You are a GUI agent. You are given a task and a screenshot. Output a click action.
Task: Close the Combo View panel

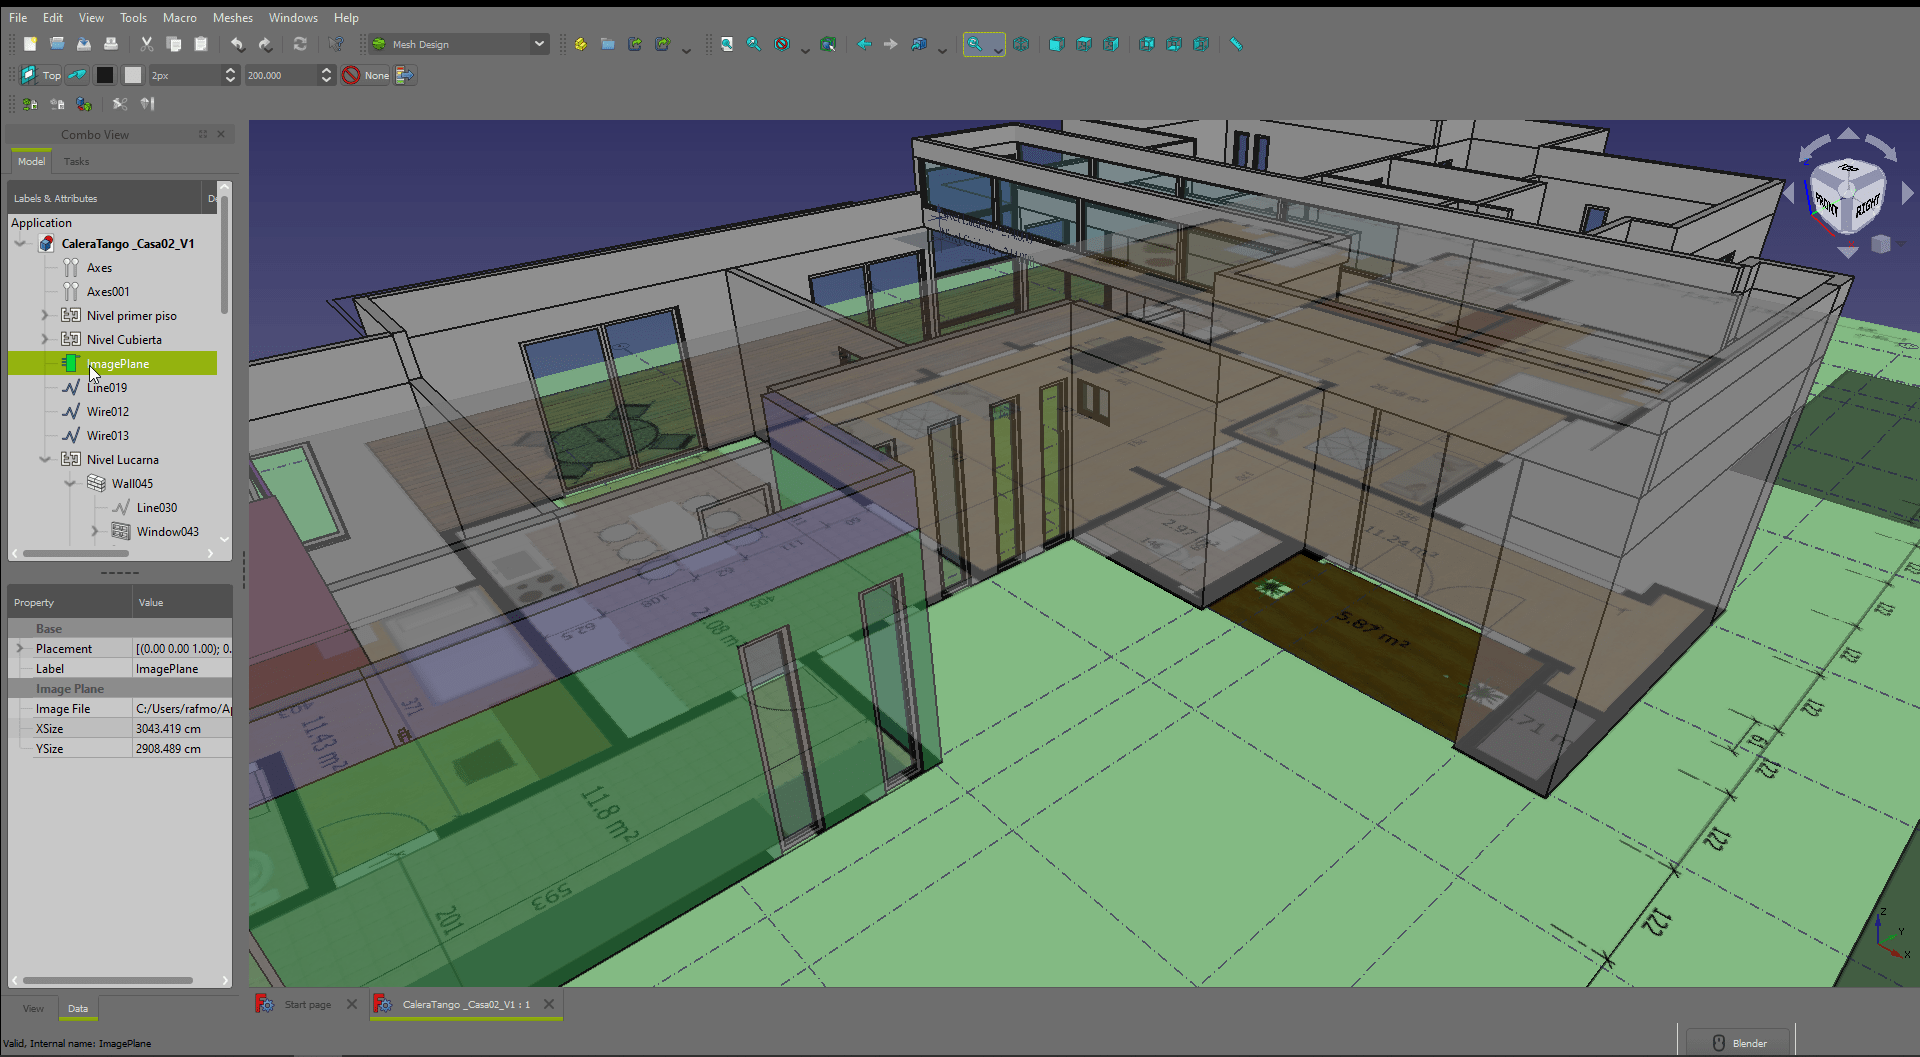tap(221, 134)
